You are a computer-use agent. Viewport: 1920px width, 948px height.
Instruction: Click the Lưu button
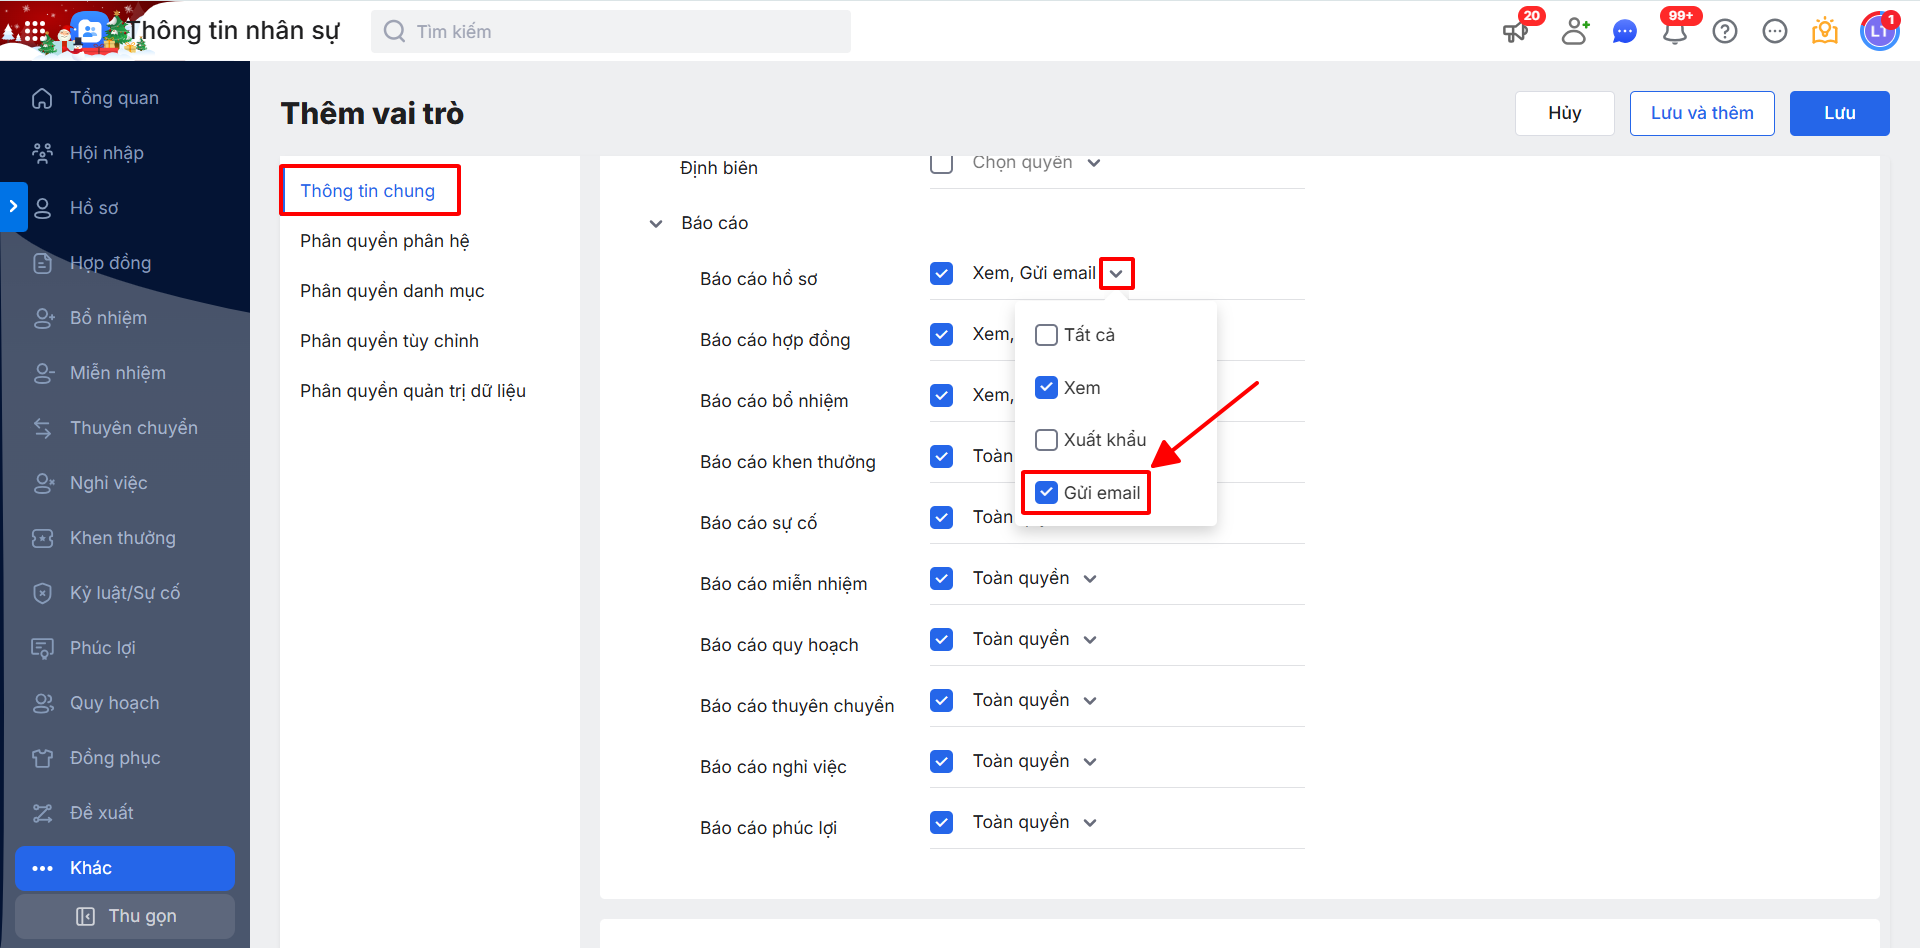point(1839,113)
